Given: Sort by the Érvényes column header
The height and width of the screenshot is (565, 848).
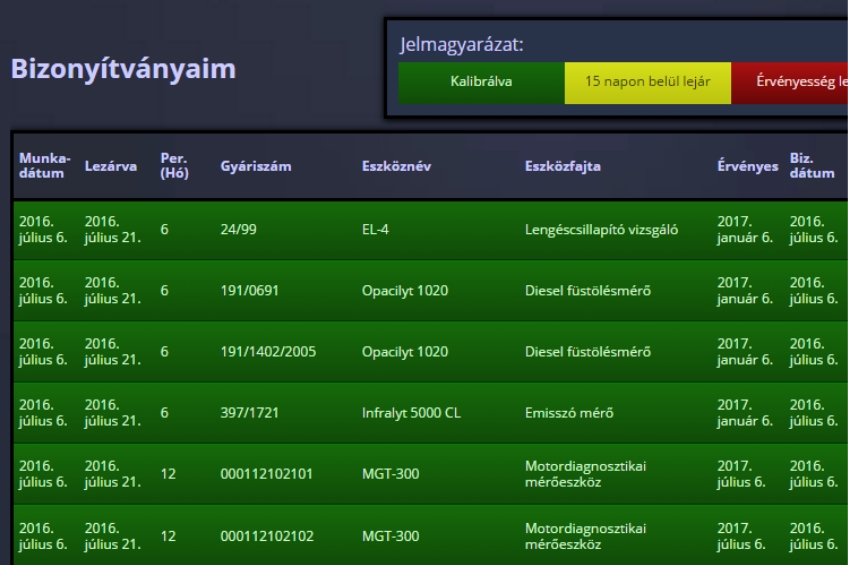Looking at the screenshot, I should [747, 166].
